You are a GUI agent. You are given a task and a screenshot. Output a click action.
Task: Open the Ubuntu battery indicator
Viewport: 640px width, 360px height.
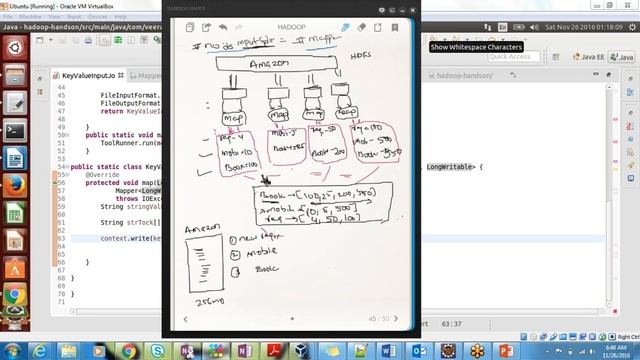pos(519,27)
